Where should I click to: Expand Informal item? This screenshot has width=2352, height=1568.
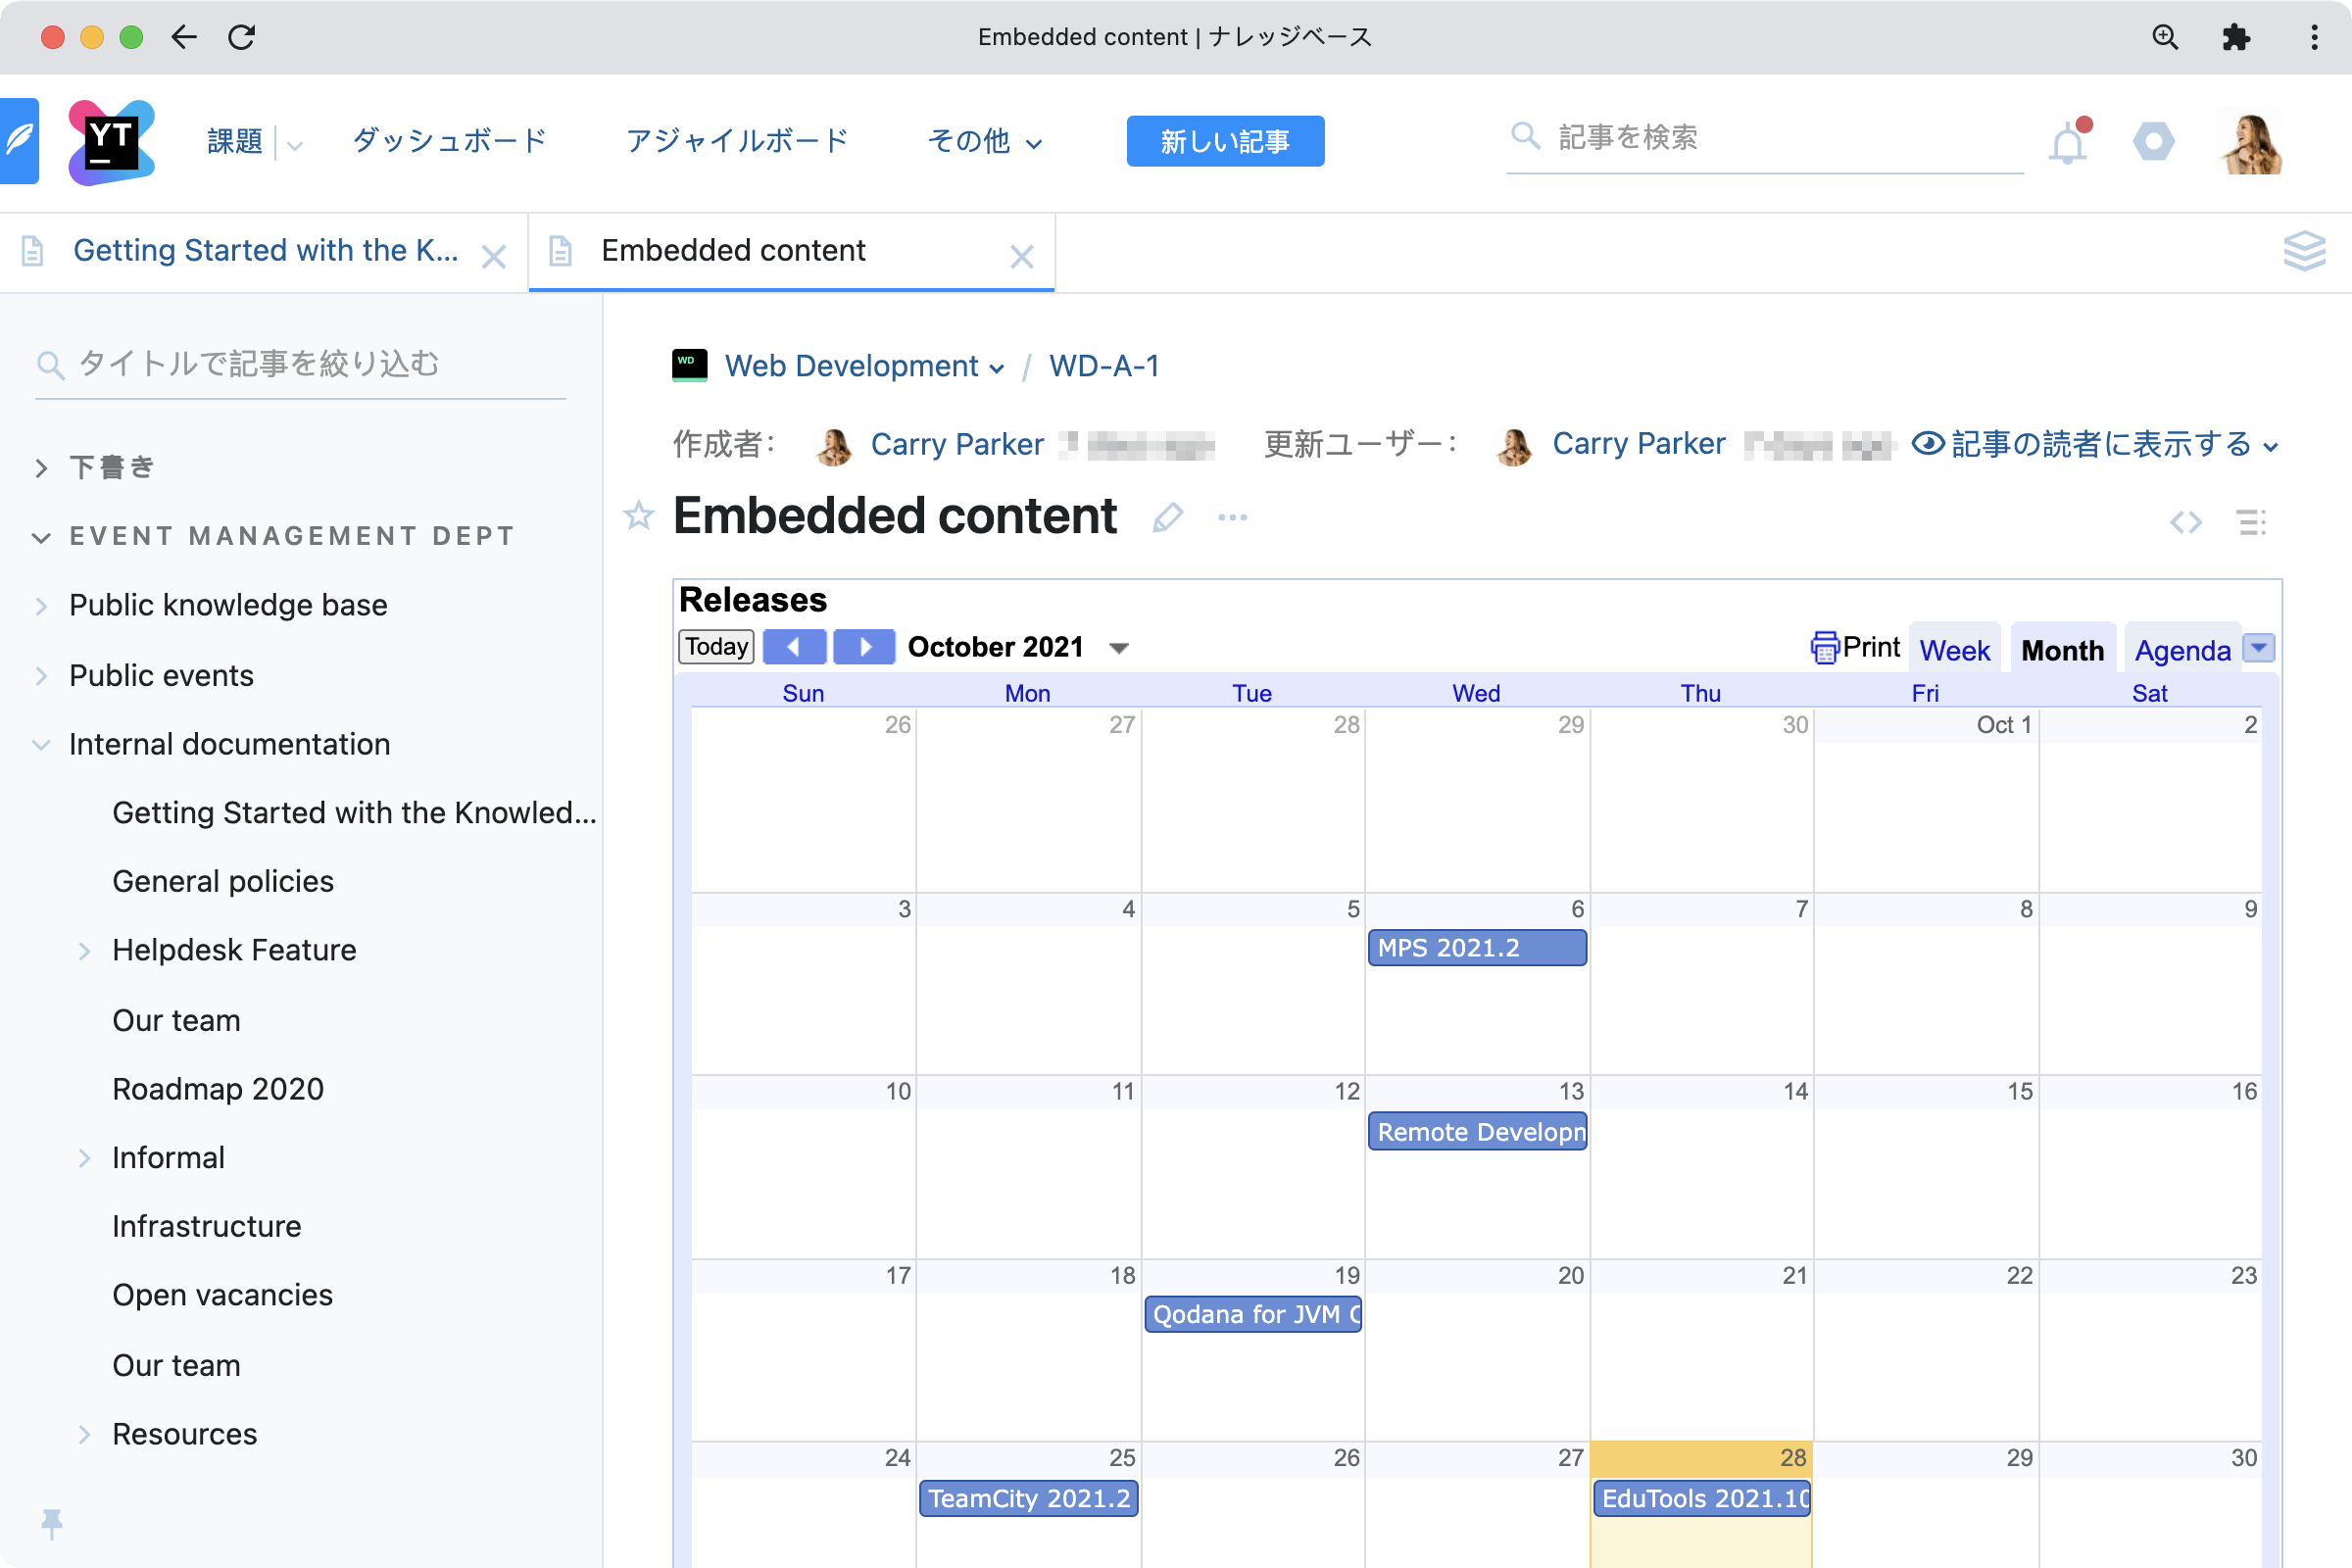coord(84,1158)
